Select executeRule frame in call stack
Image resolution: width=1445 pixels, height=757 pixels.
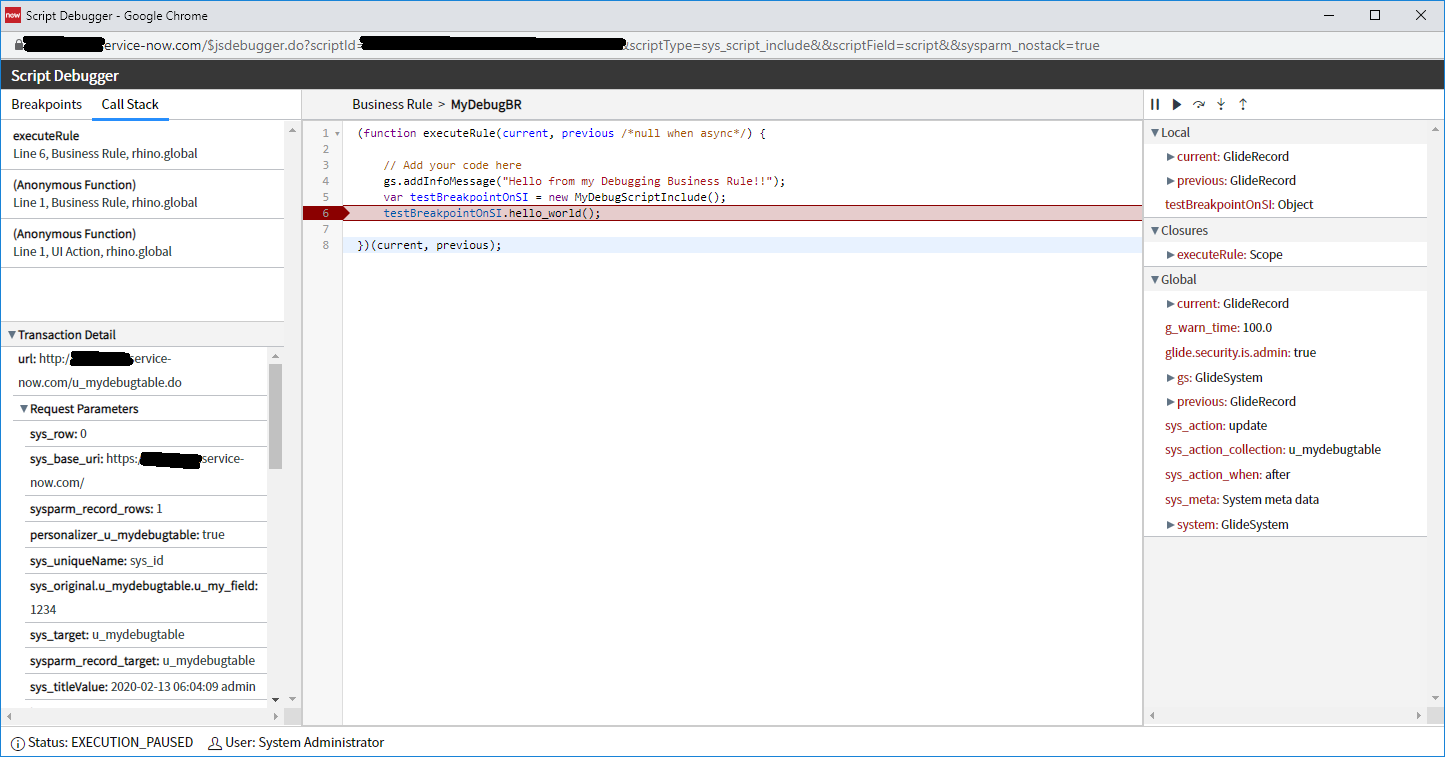pyautogui.click(x=142, y=144)
